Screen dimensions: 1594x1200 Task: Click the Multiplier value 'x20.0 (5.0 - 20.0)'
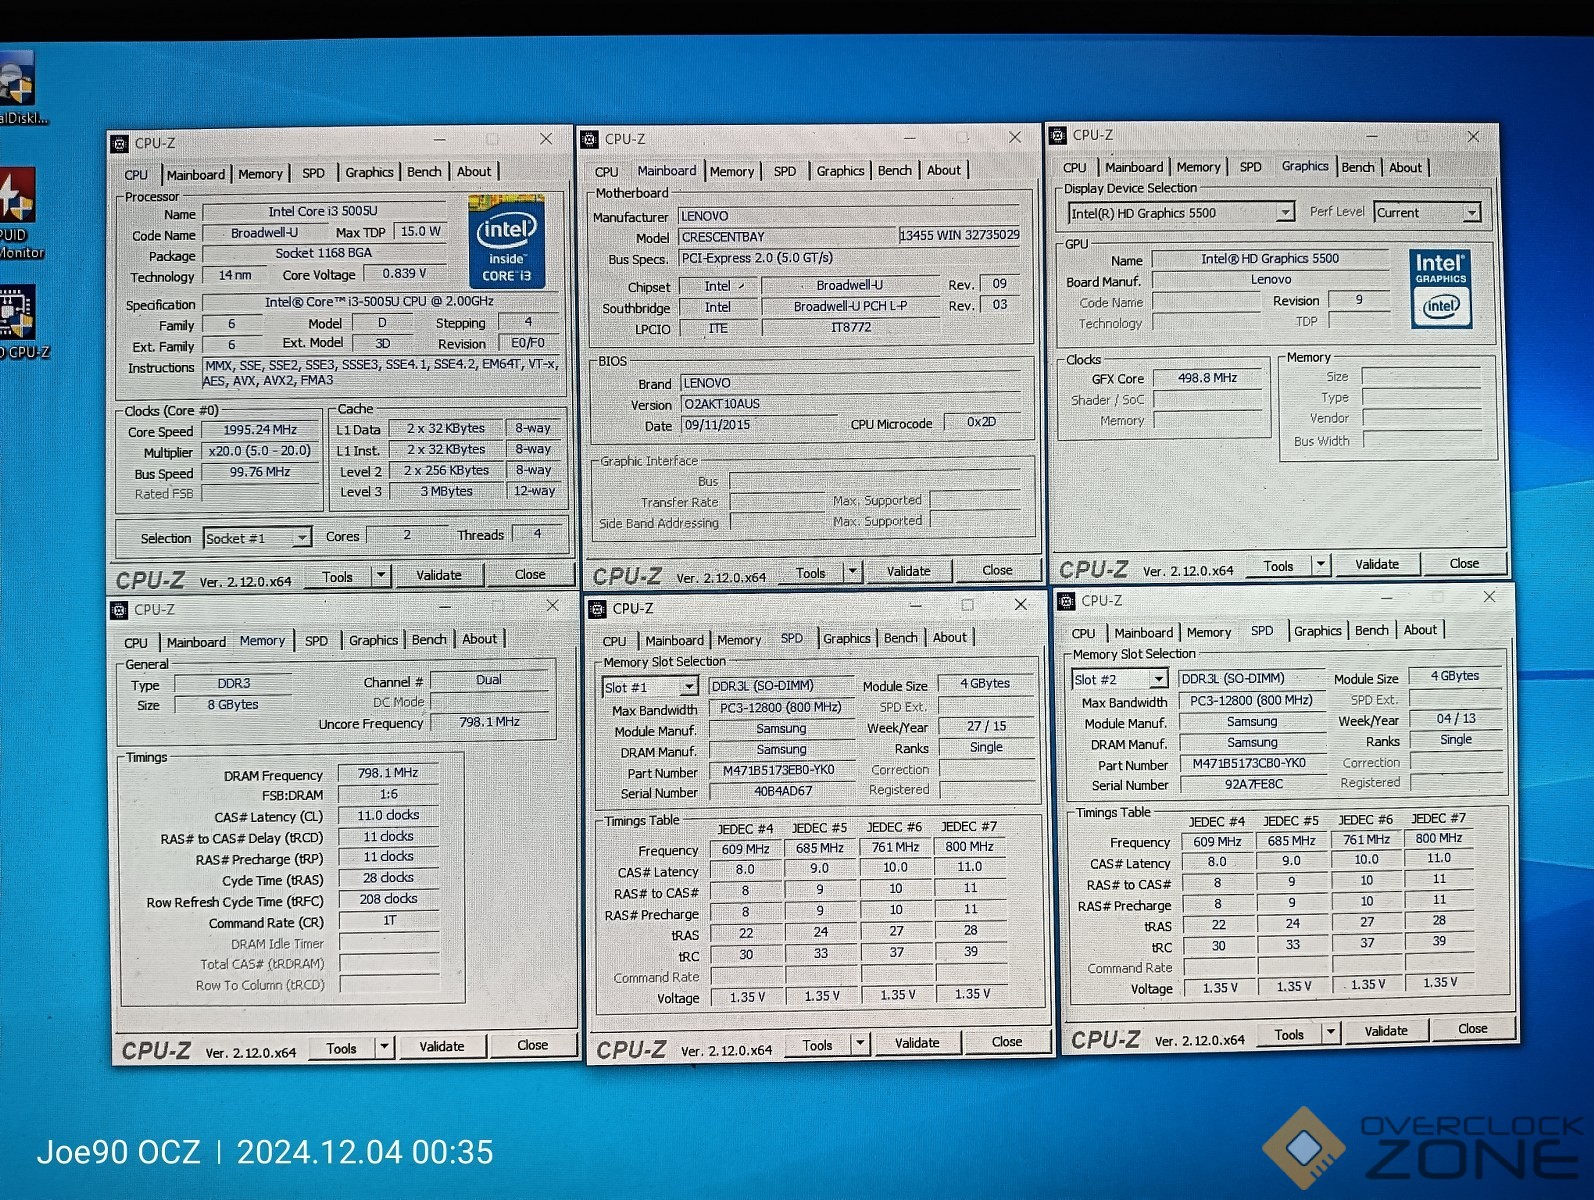tap(260, 451)
